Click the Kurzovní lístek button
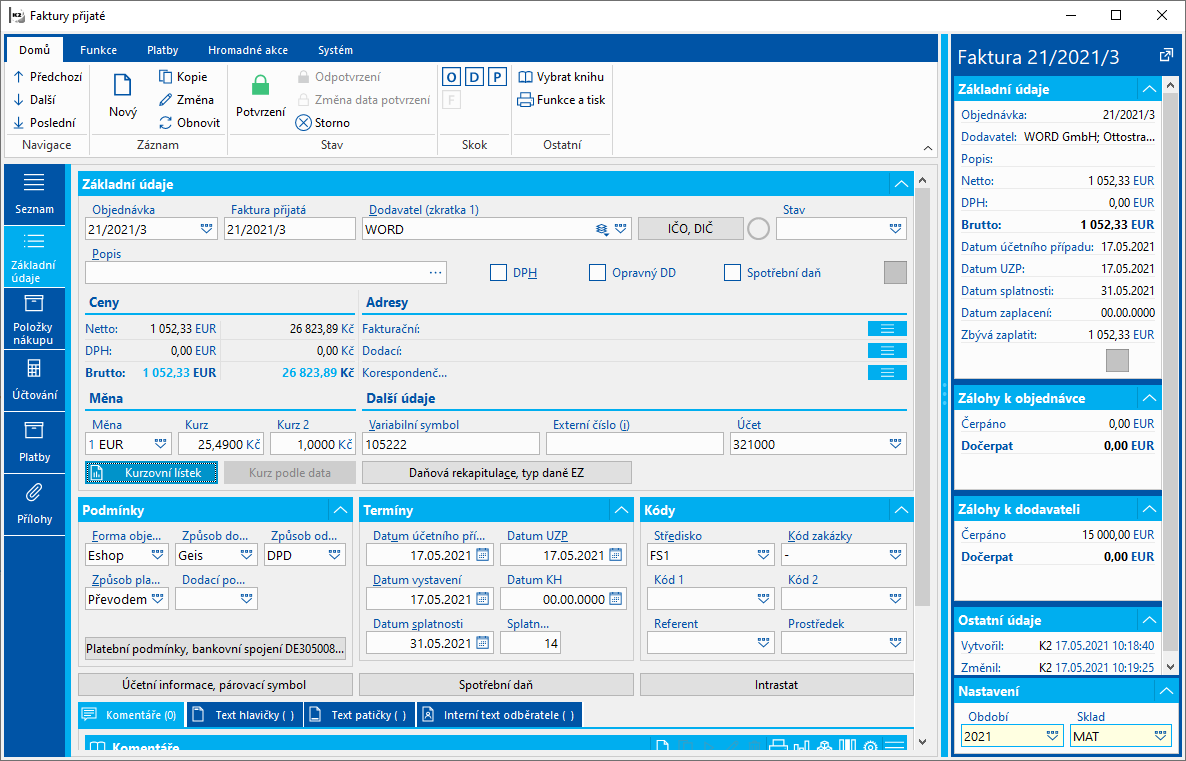Viewport: 1186px width, 761px height. pos(151,473)
